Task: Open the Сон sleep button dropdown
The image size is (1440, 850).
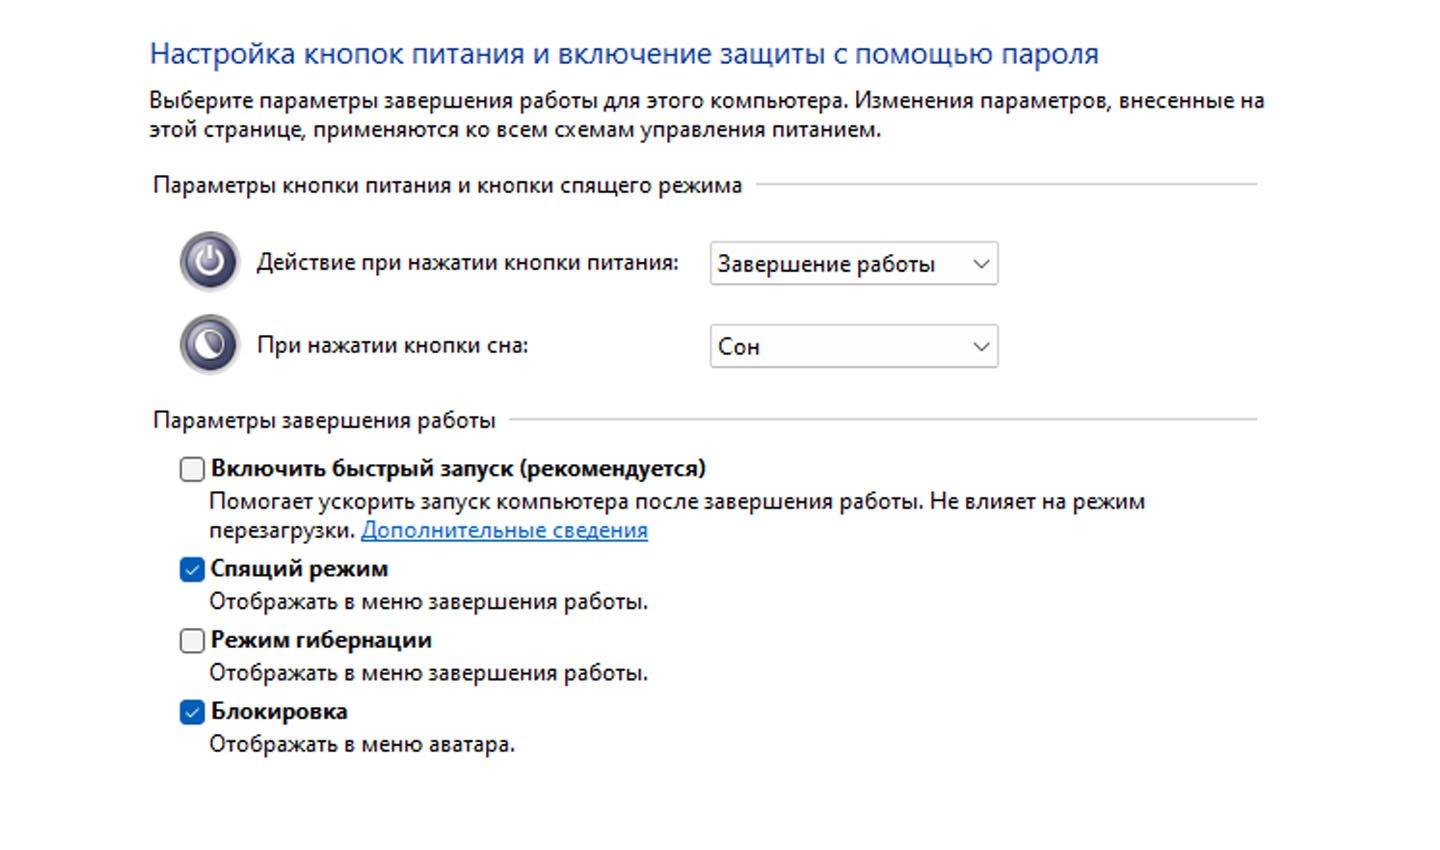Action: 854,346
